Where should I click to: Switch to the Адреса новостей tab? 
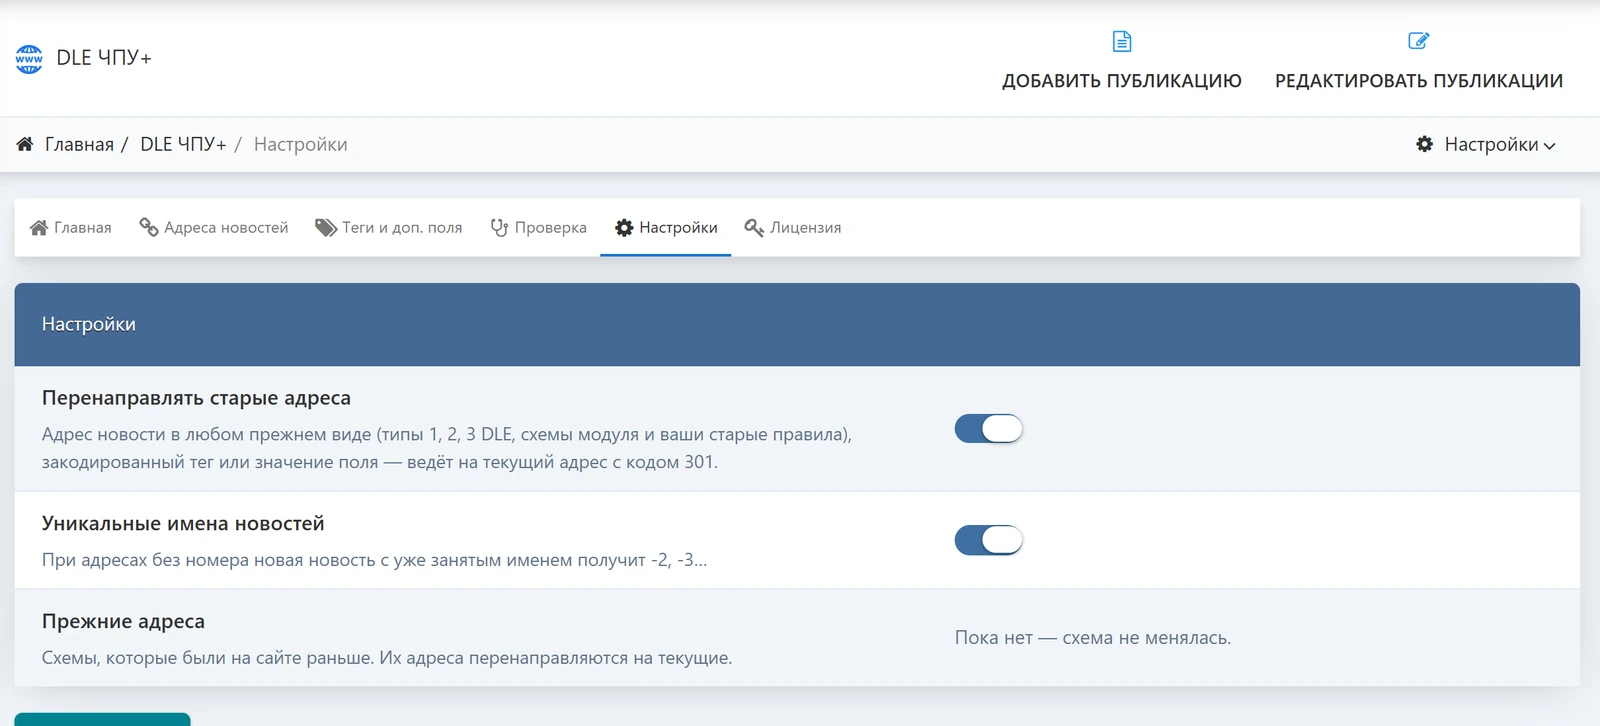coord(213,228)
